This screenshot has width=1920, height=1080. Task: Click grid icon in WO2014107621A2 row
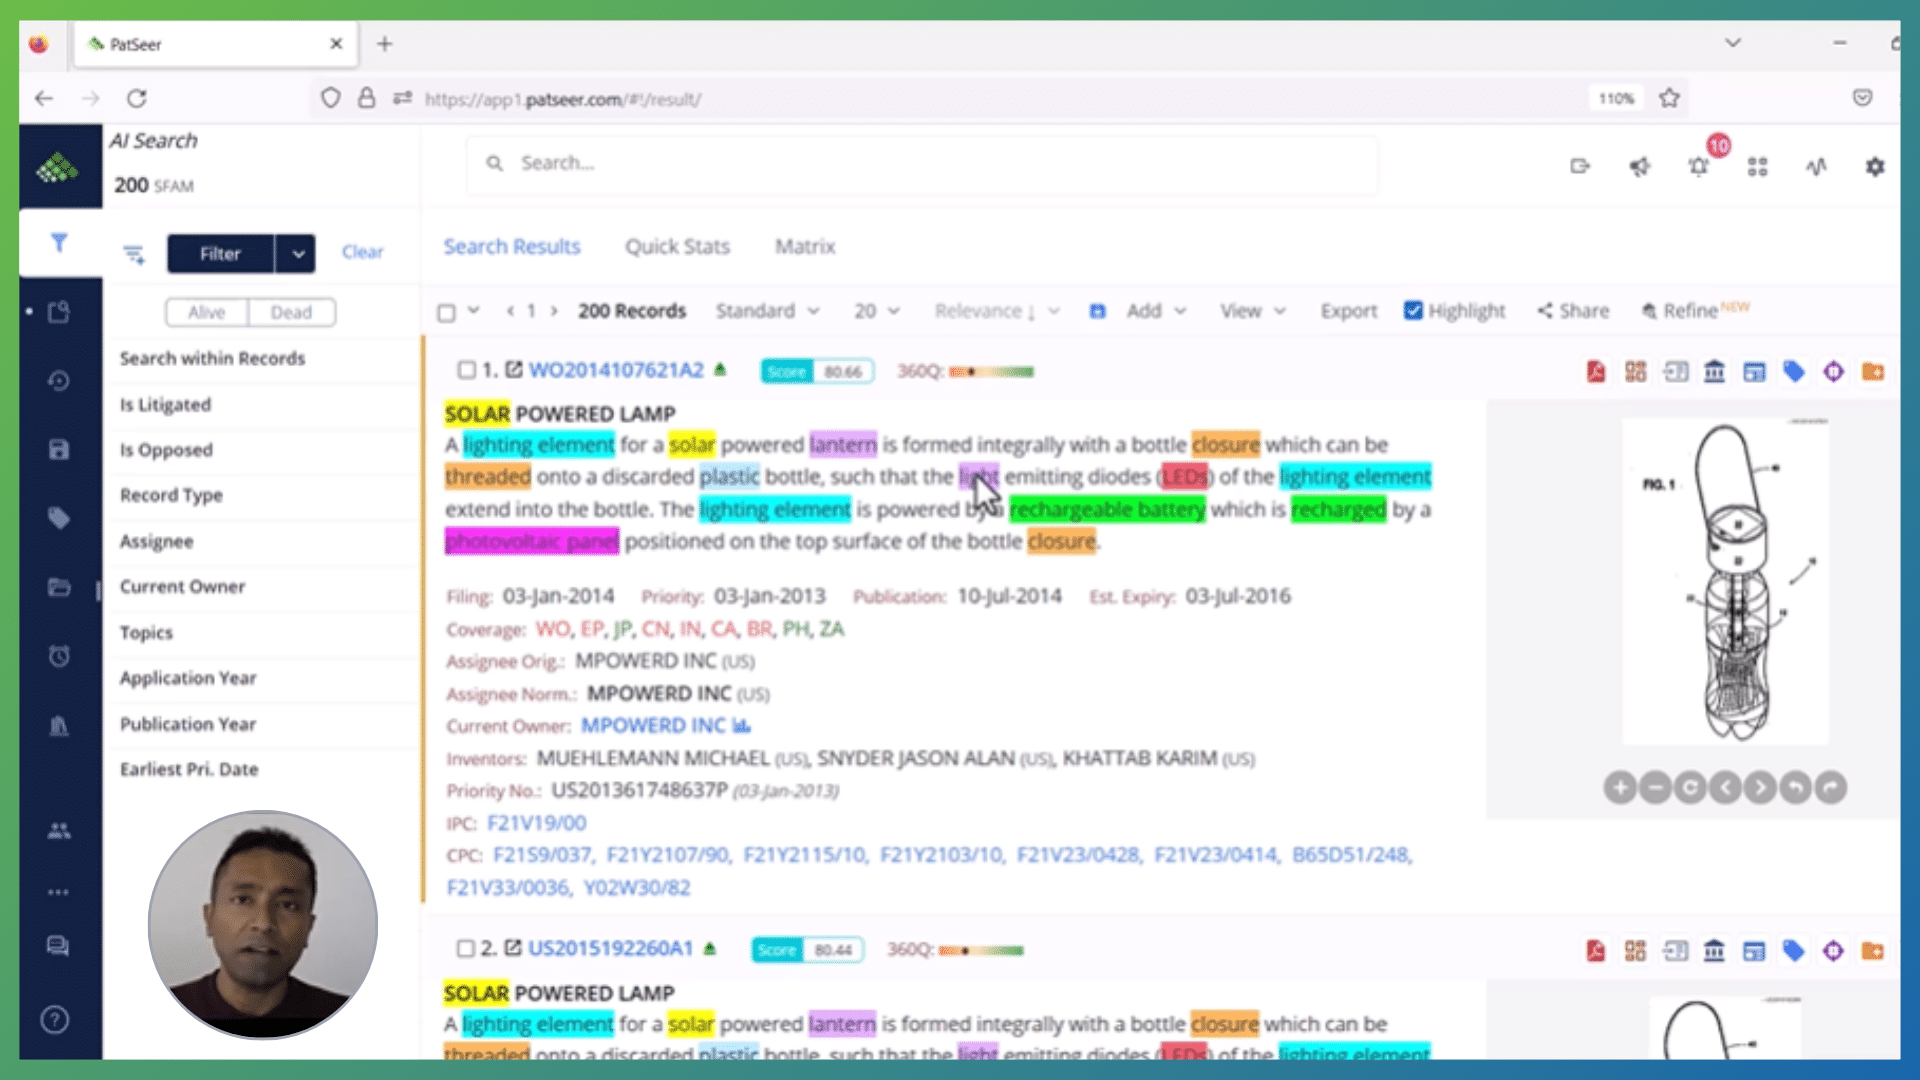[1636, 372]
